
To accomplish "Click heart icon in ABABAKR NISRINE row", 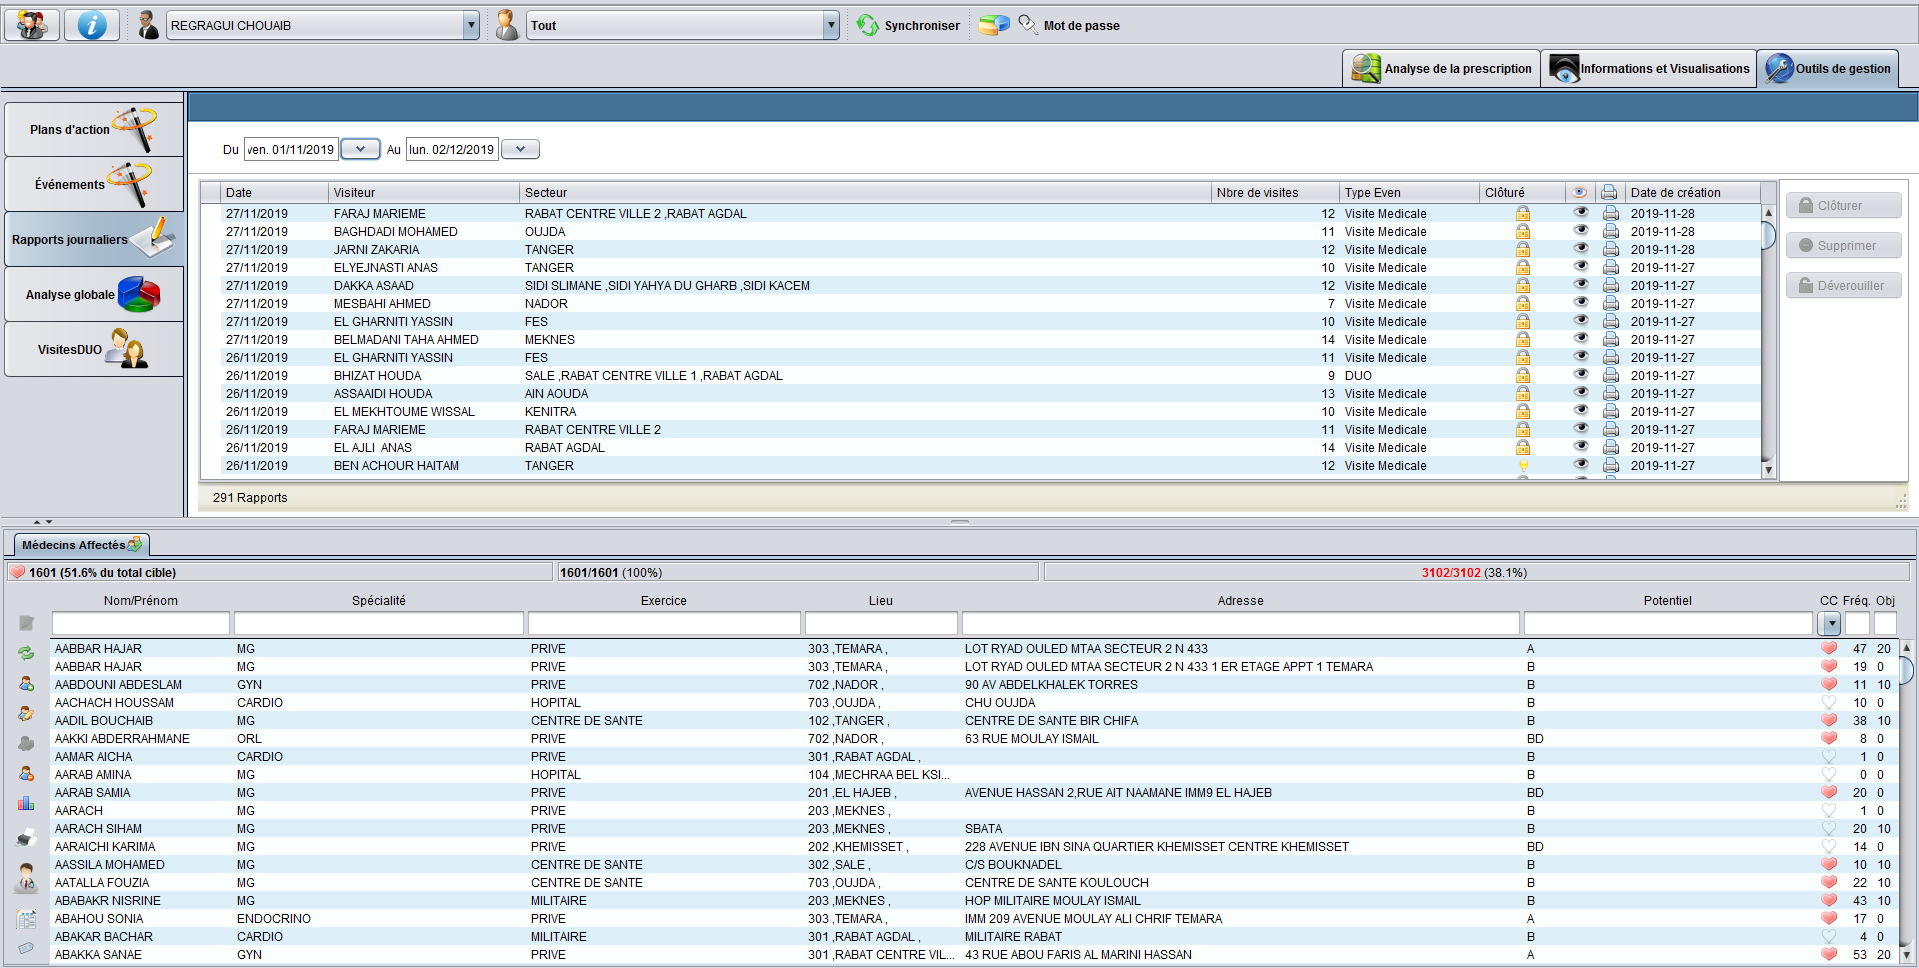I will pos(1829,900).
